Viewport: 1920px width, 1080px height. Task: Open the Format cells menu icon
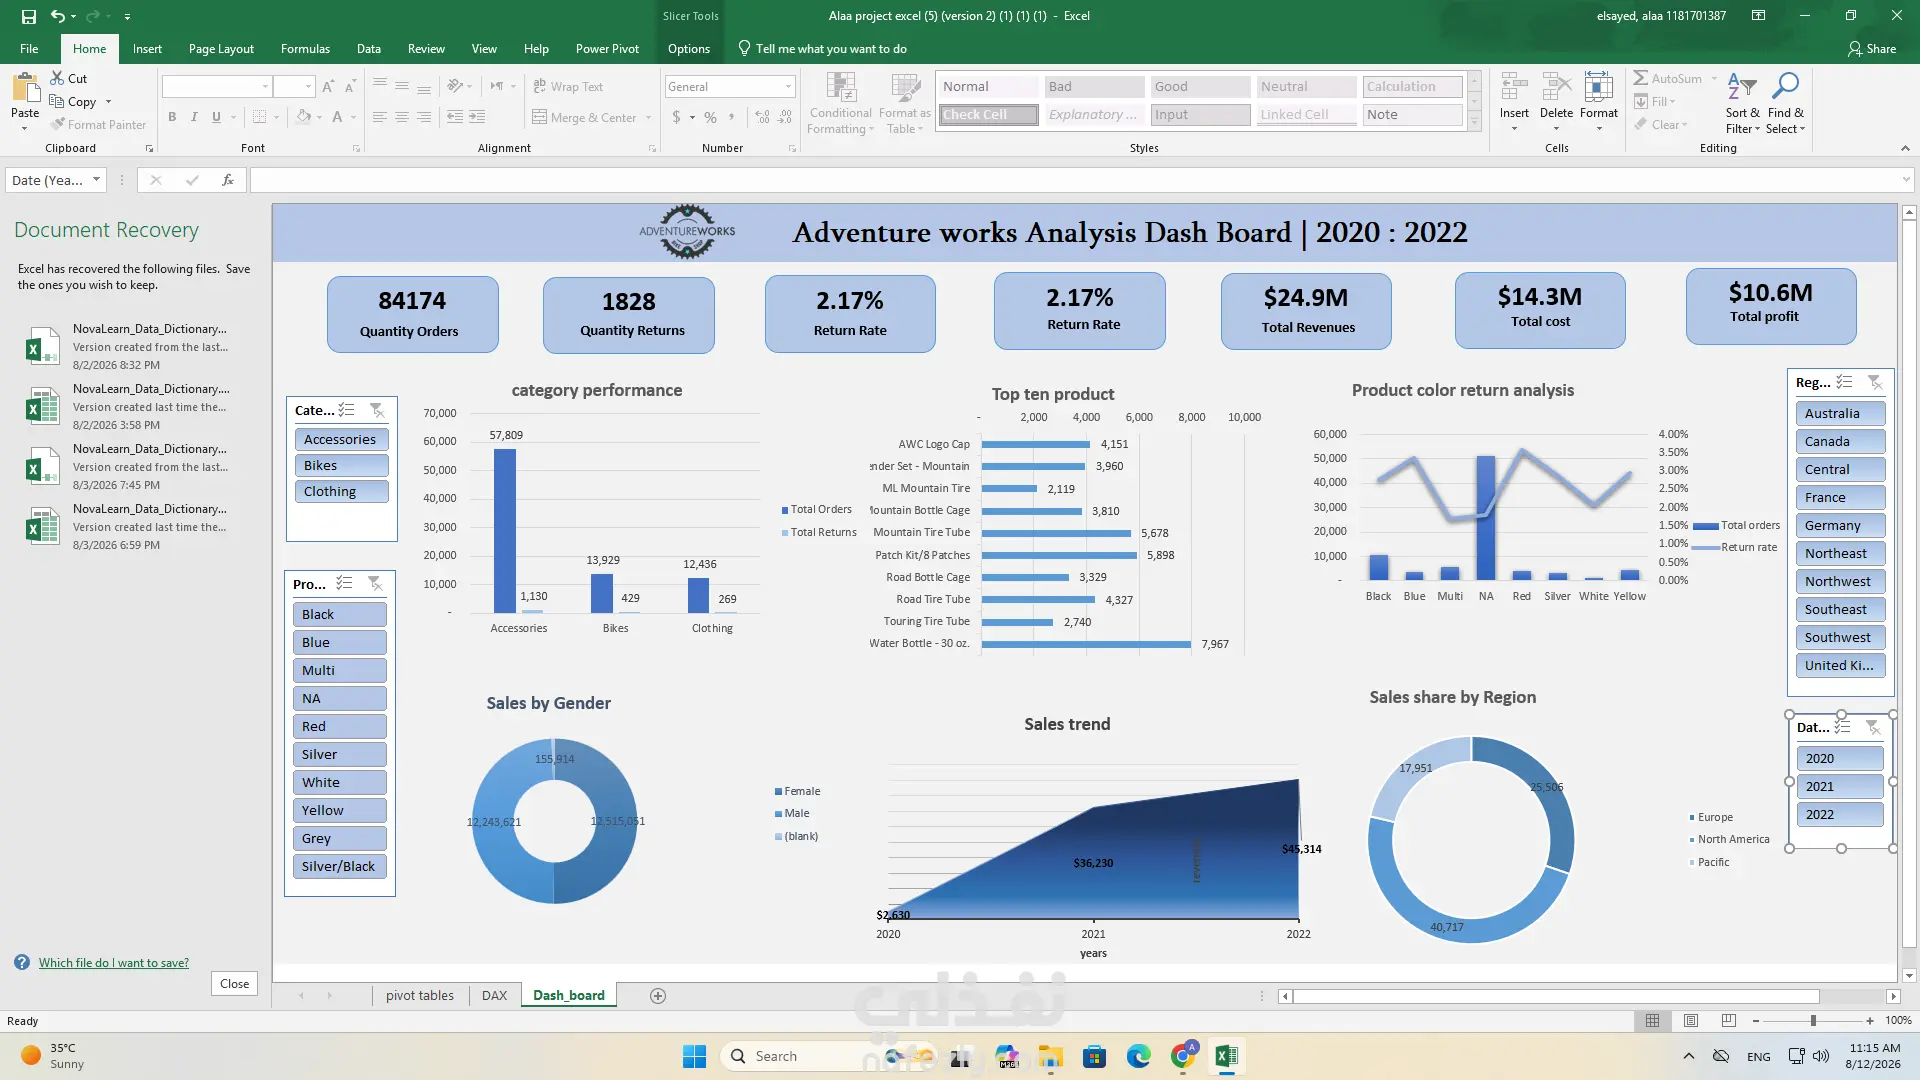click(1599, 88)
